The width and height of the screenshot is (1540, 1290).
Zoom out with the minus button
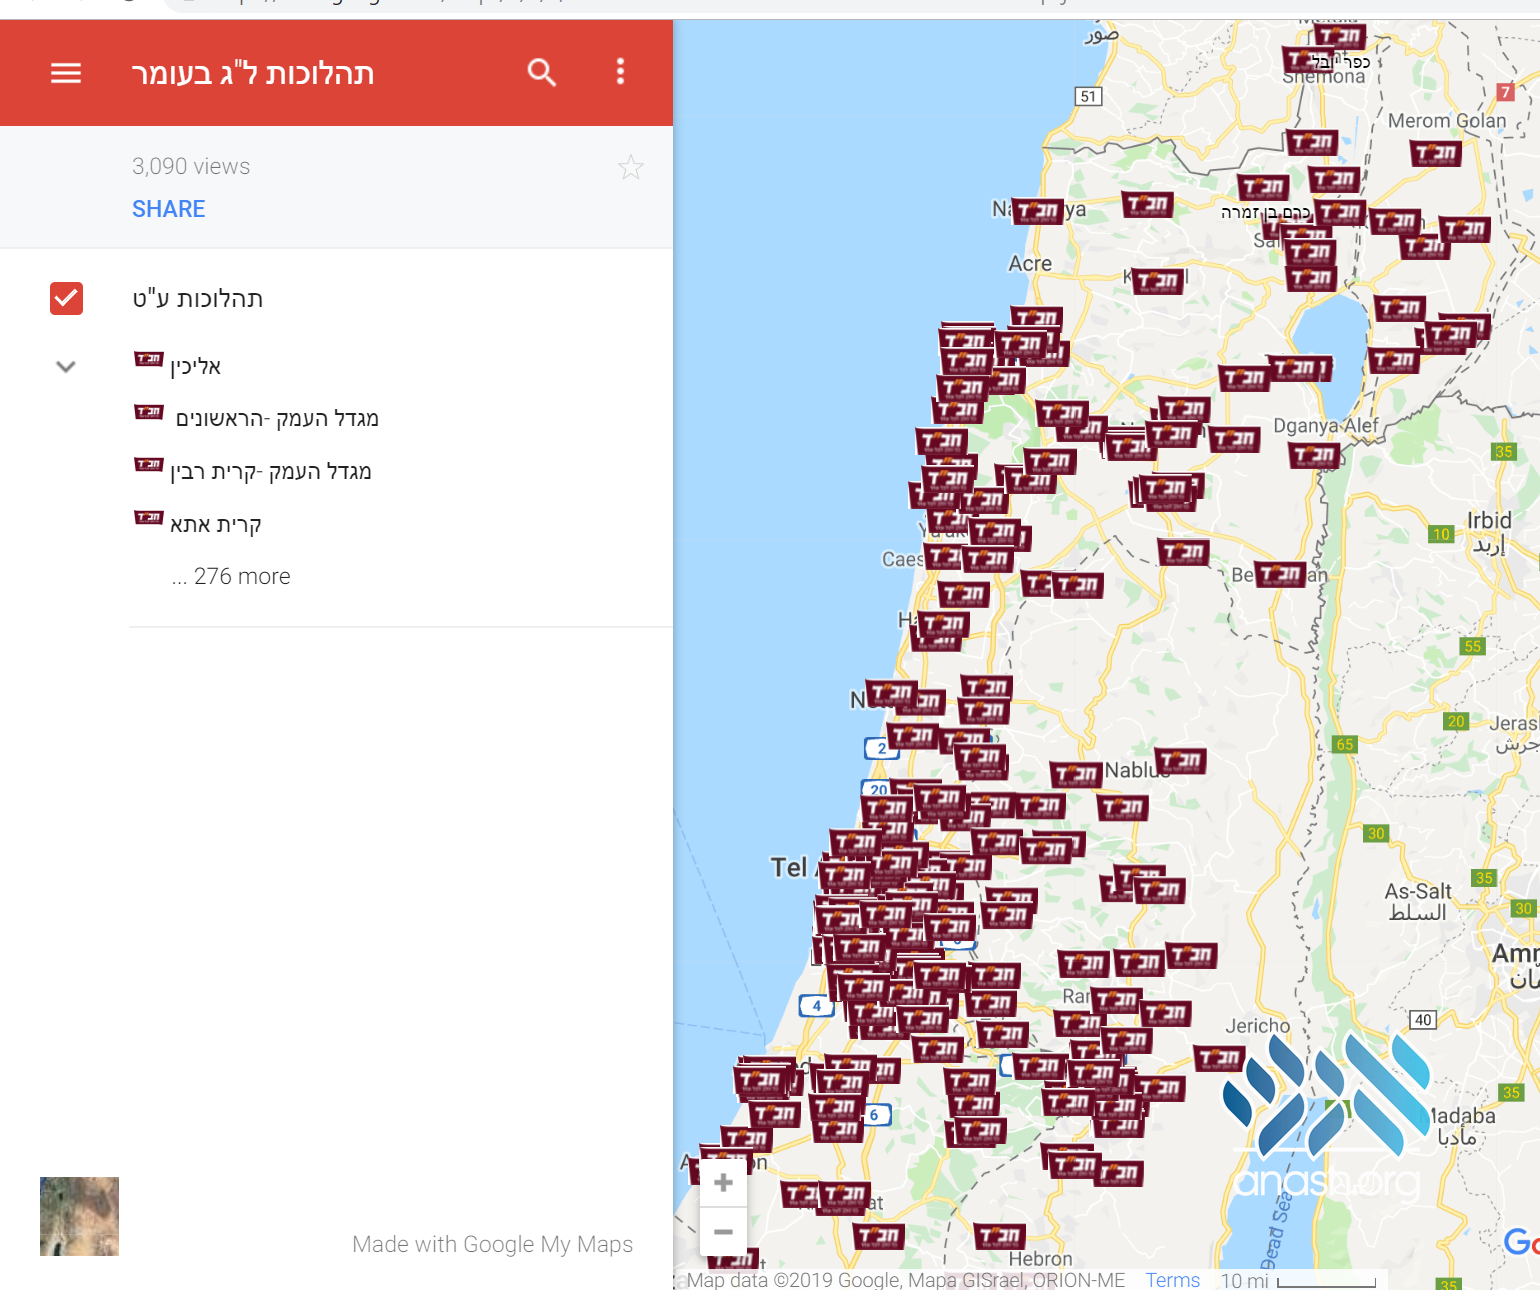[x=723, y=1232]
